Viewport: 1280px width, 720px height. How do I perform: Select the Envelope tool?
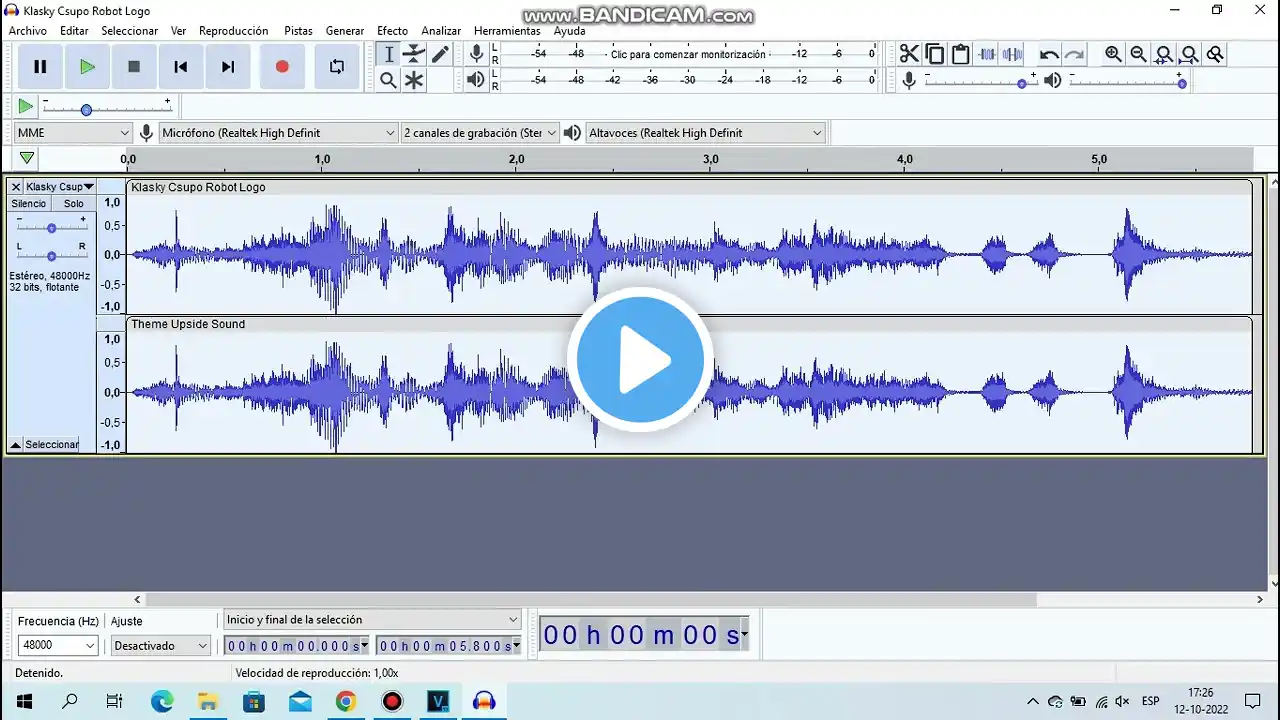point(414,54)
